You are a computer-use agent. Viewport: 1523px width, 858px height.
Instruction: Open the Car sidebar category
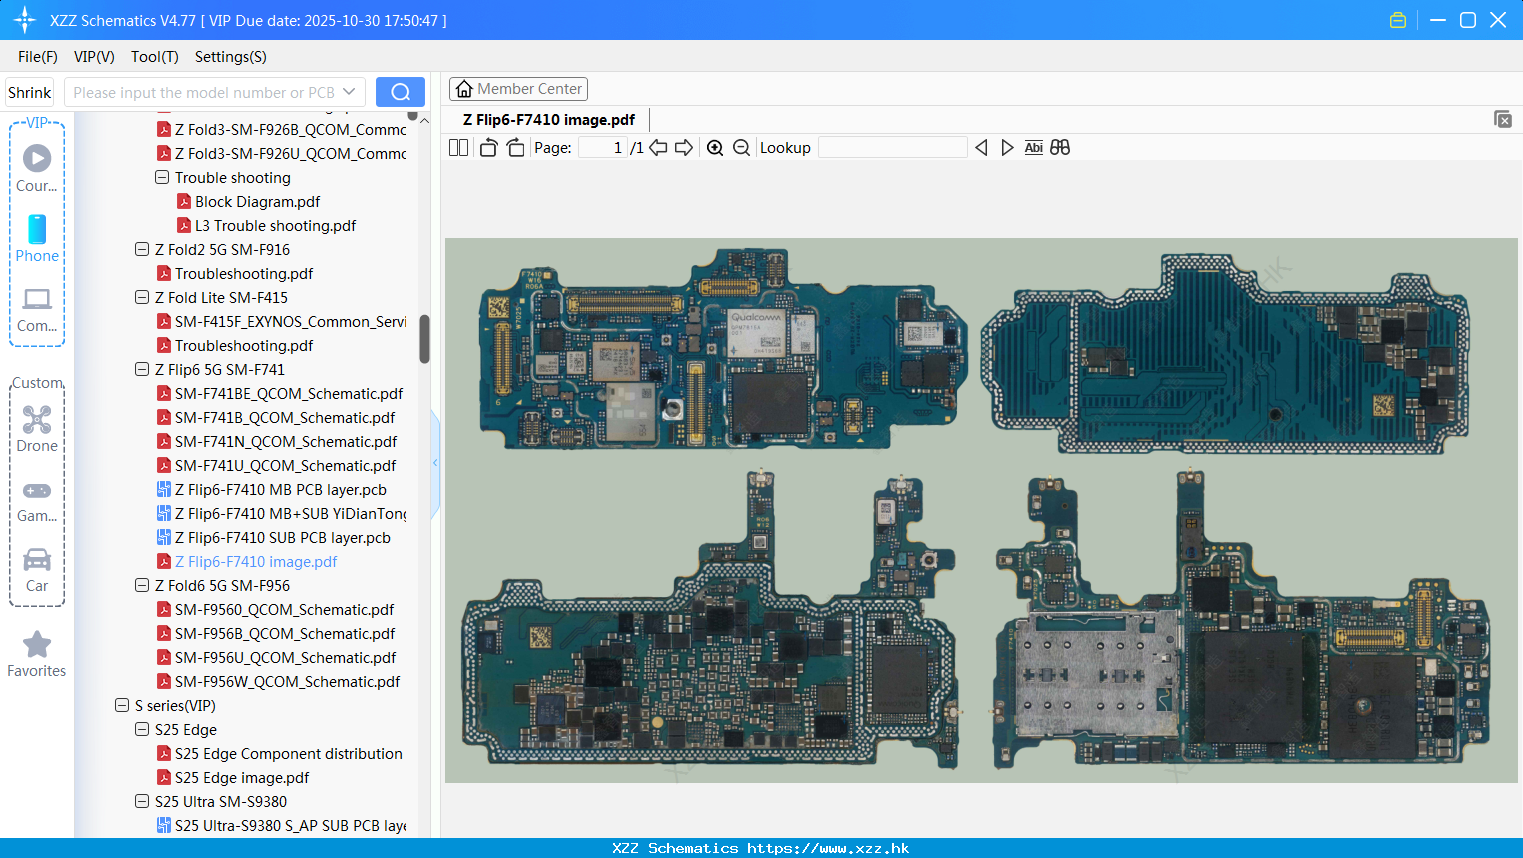[x=37, y=569]
